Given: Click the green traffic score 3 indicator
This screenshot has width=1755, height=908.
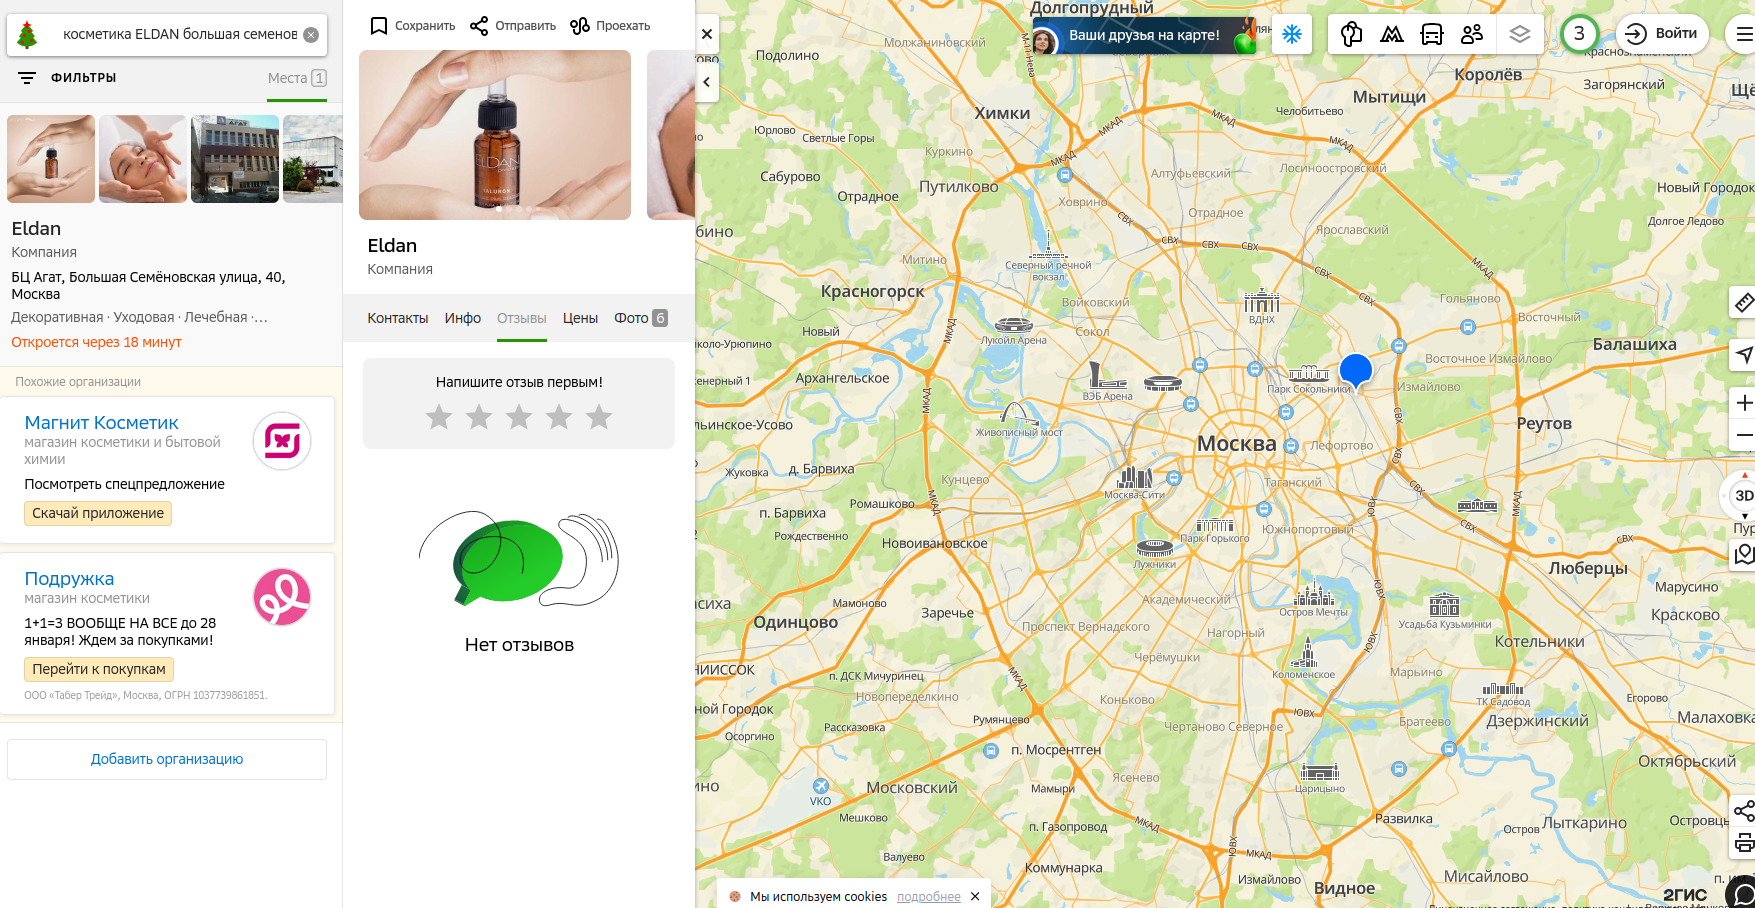Looking at the screenshot, I should click(1579, 34).
